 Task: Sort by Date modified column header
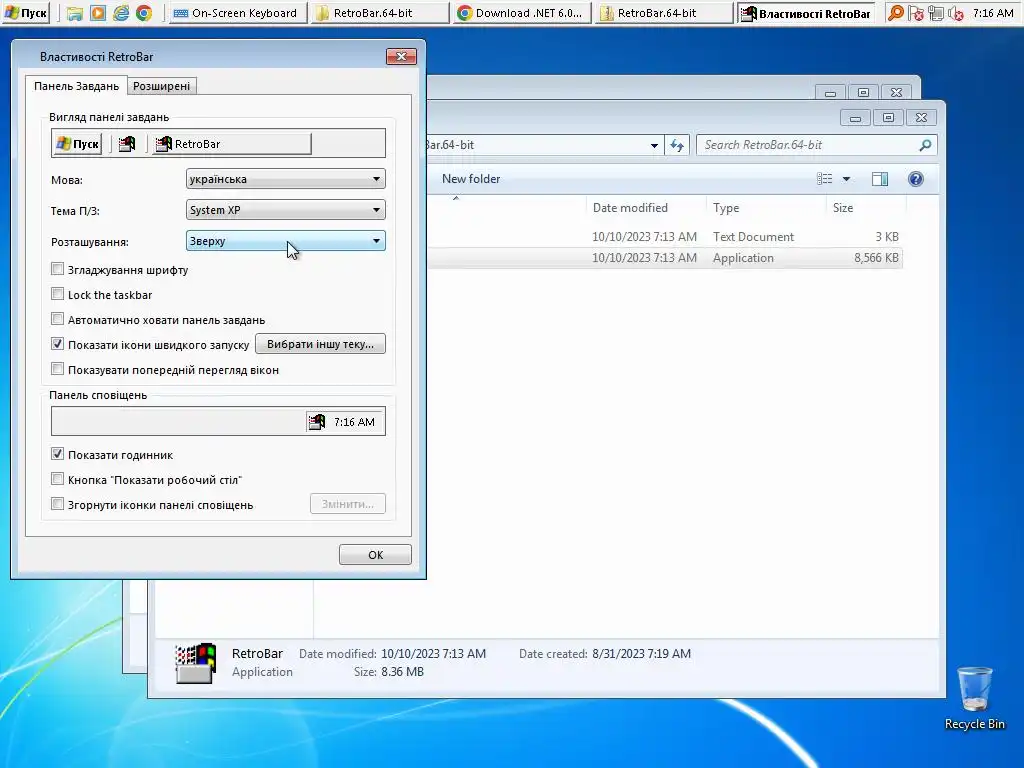(630, 208)
